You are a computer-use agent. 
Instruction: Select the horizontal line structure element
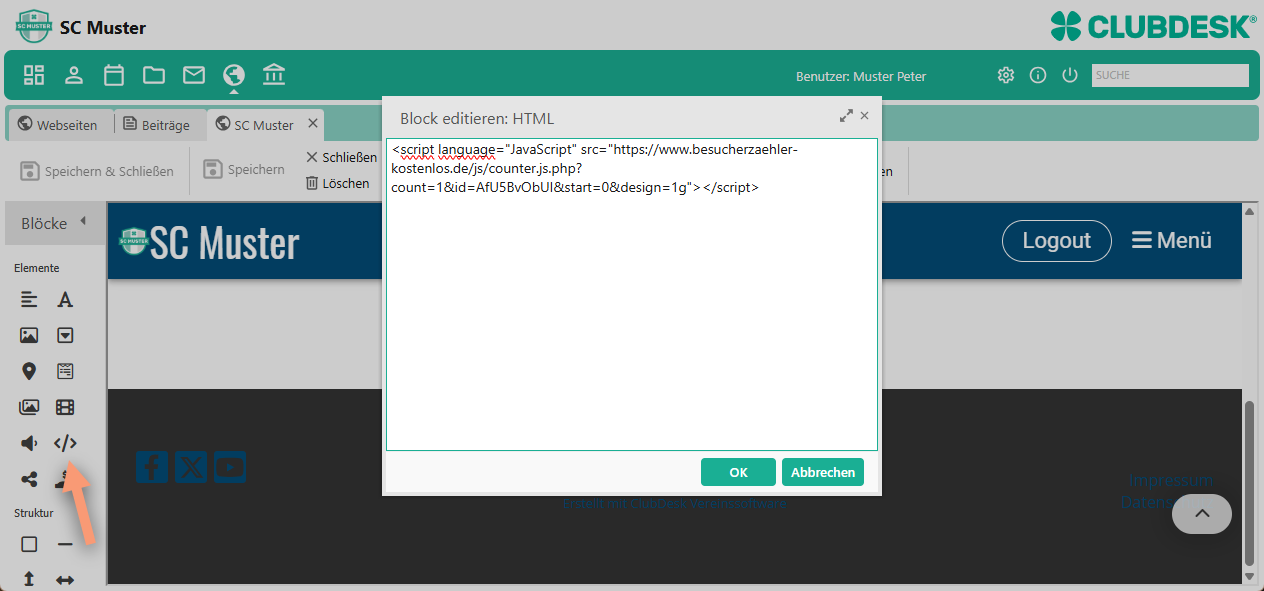pyautogui.click(x=65, y=544)
